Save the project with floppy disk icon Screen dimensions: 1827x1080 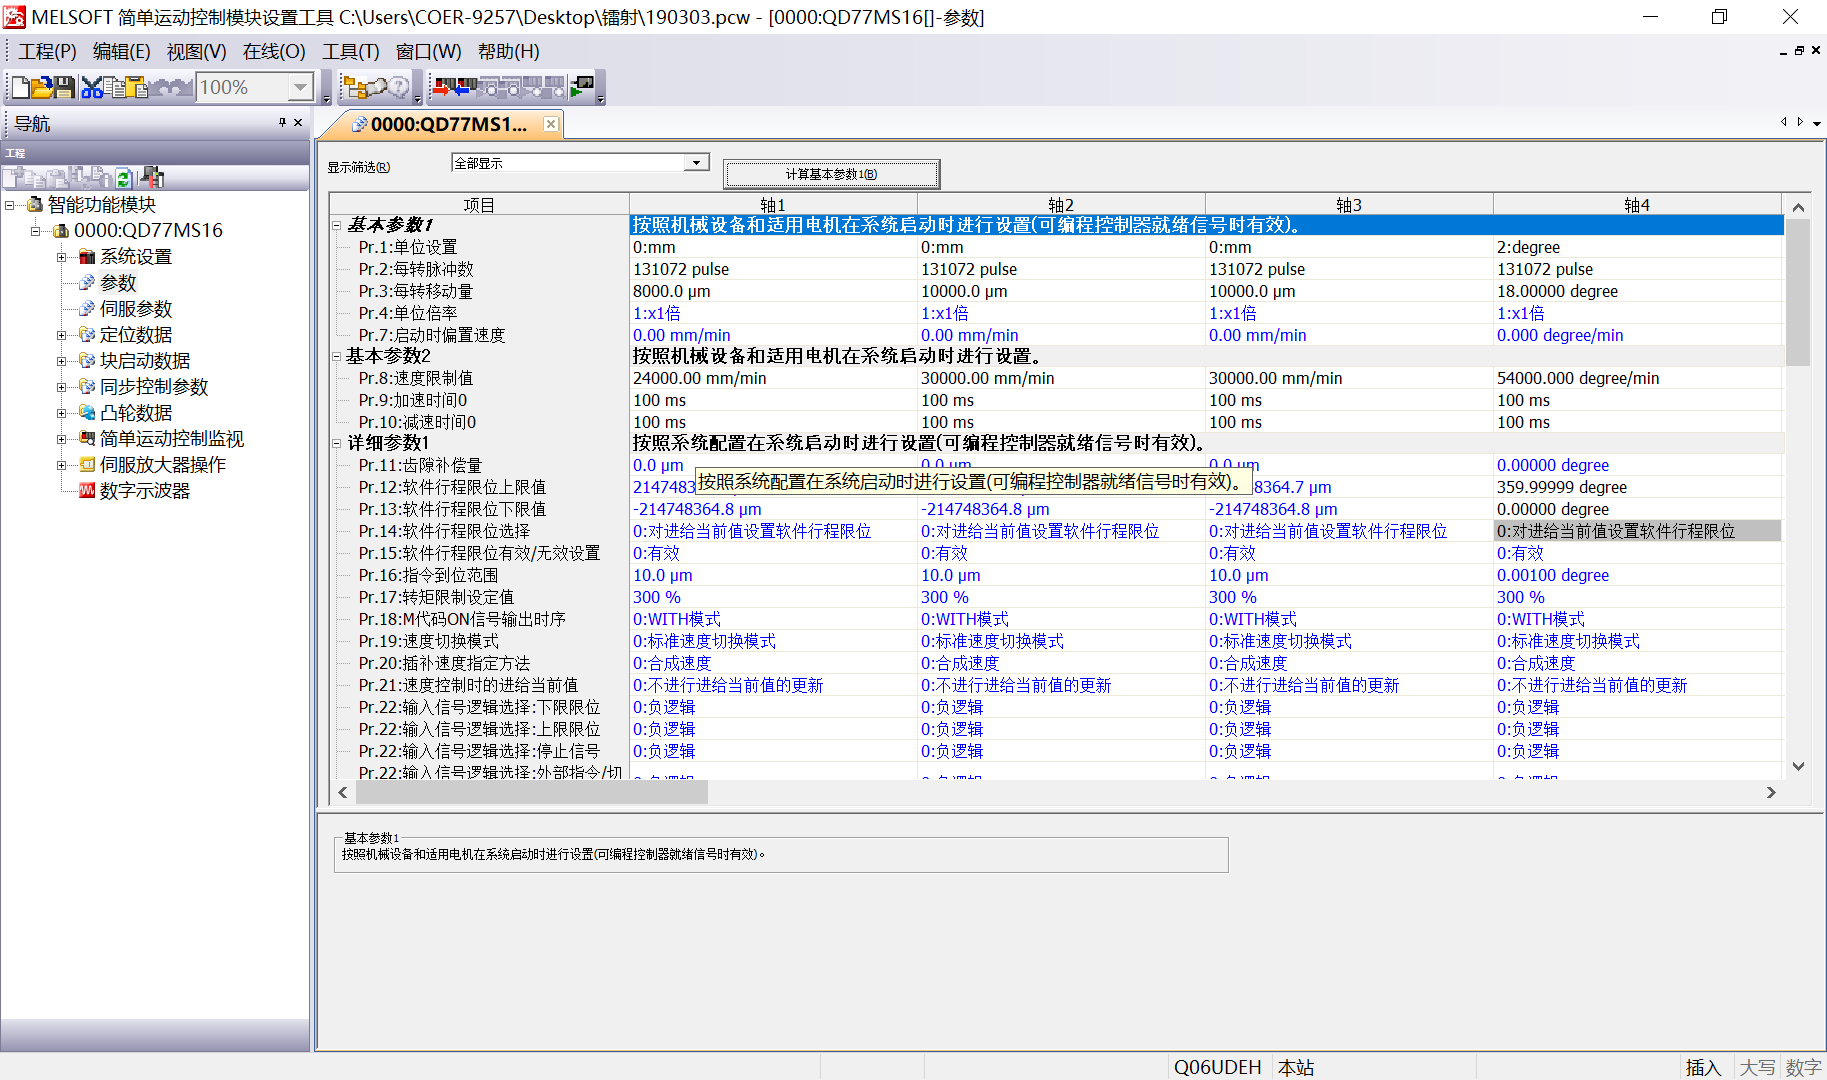tap(64, 88)
